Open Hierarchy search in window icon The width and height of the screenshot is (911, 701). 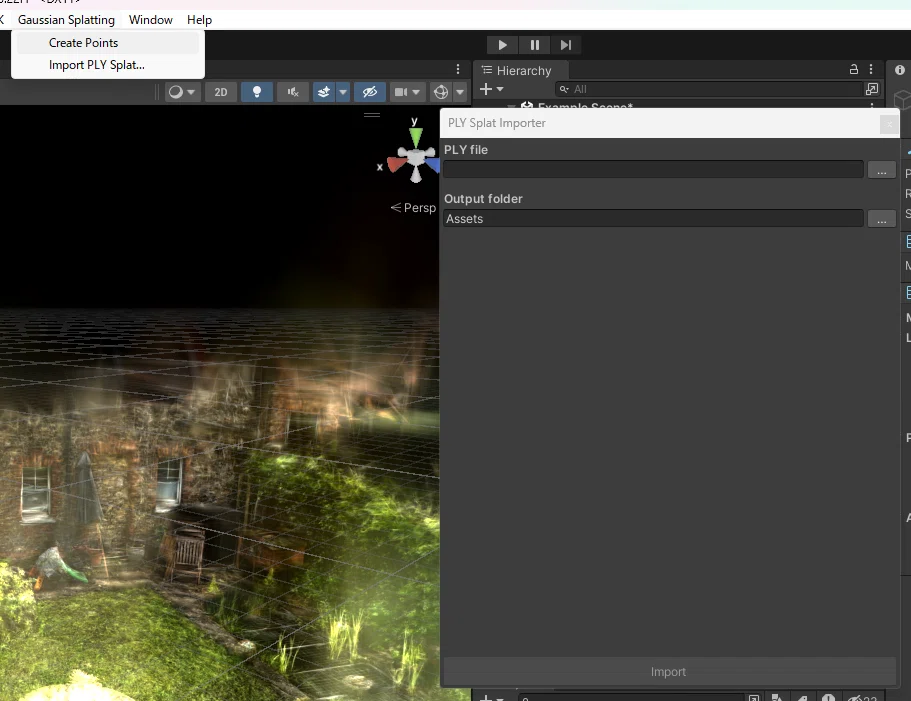pos(871,89)
